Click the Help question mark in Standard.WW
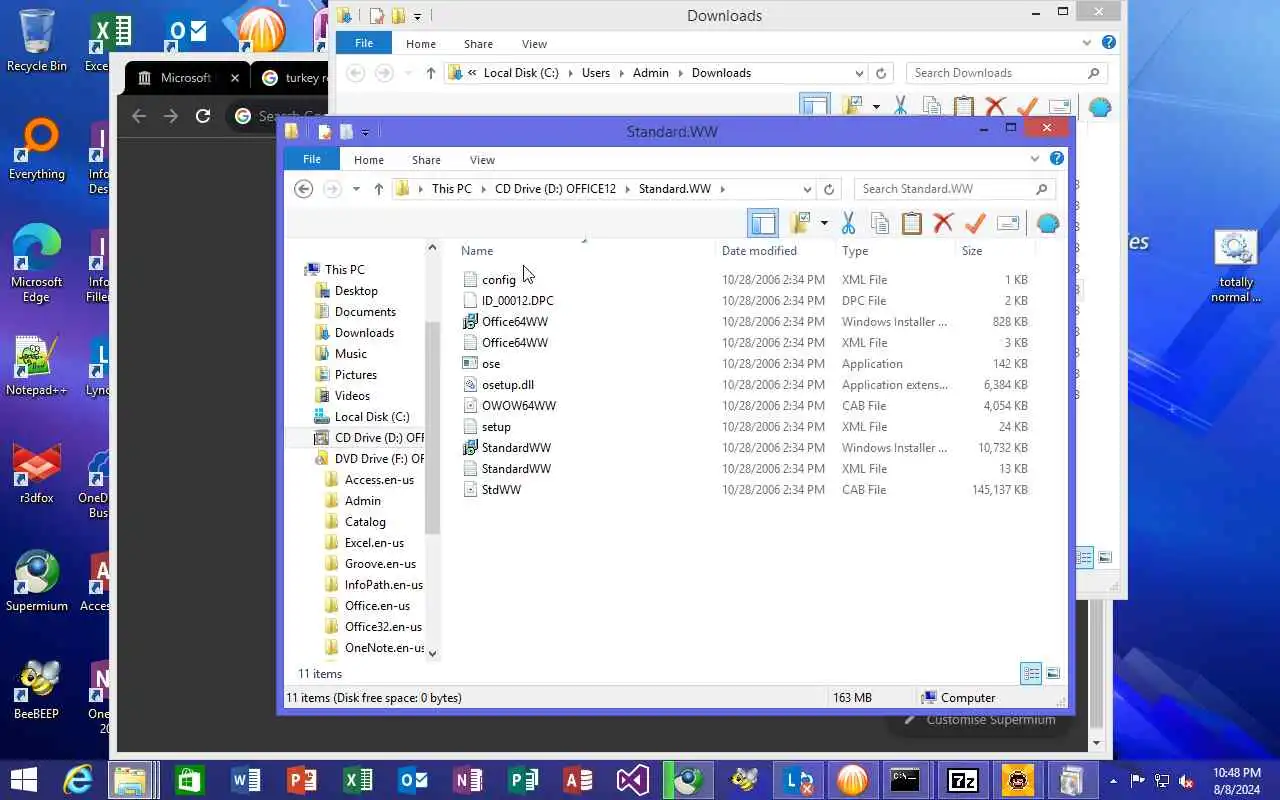Screen dimensions: 1280x800 pos(1057,159)
